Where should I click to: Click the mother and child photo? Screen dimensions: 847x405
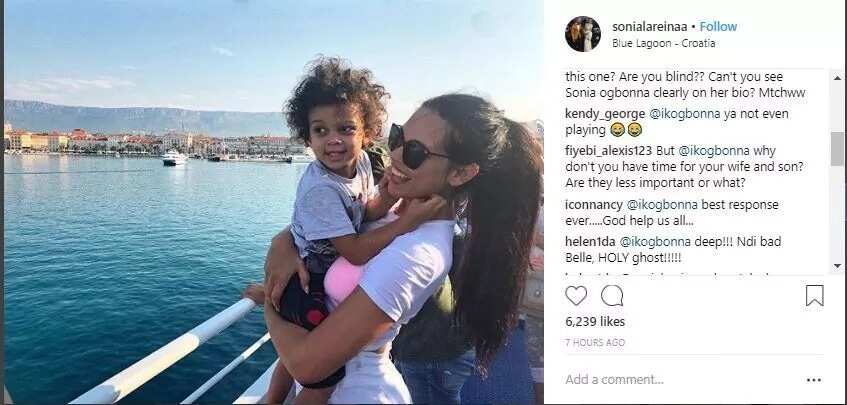[273, 202]
